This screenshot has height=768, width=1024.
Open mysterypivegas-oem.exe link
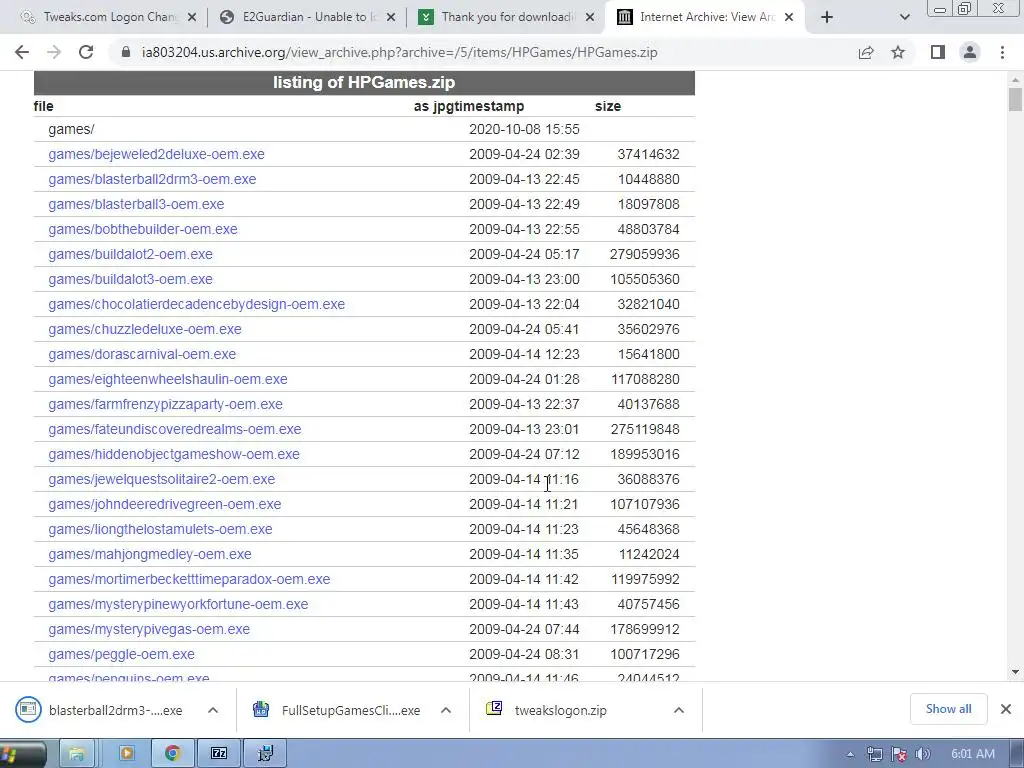click(x=149, y=629)
